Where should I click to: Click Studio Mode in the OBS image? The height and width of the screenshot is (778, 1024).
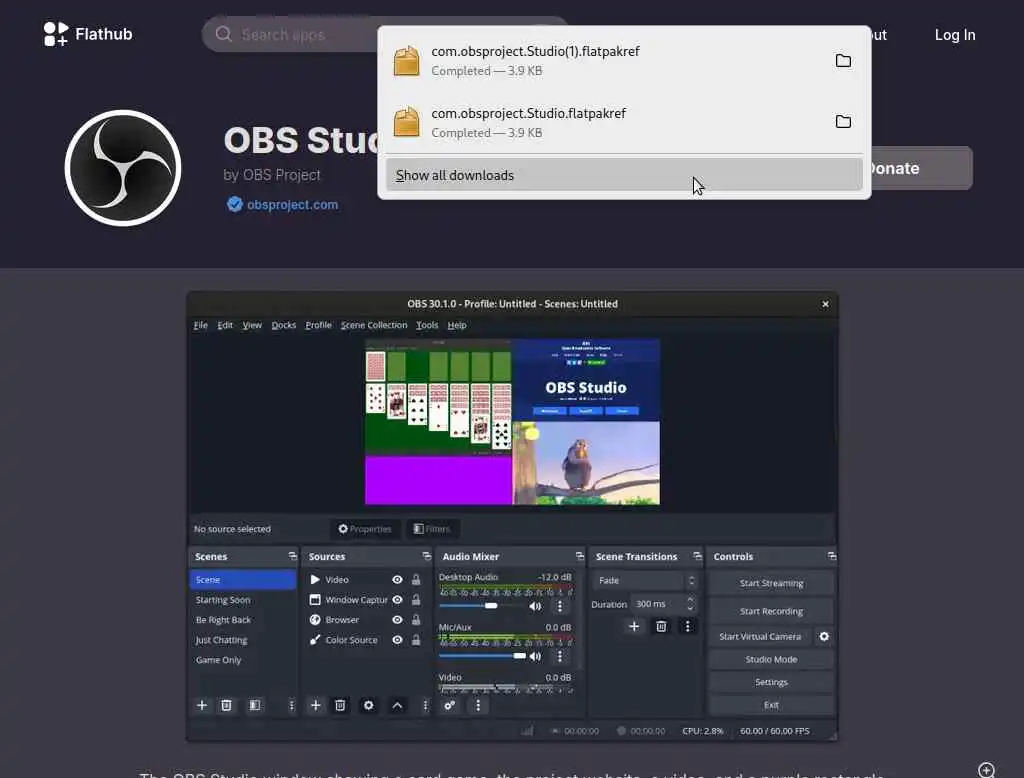pos(771,659)
